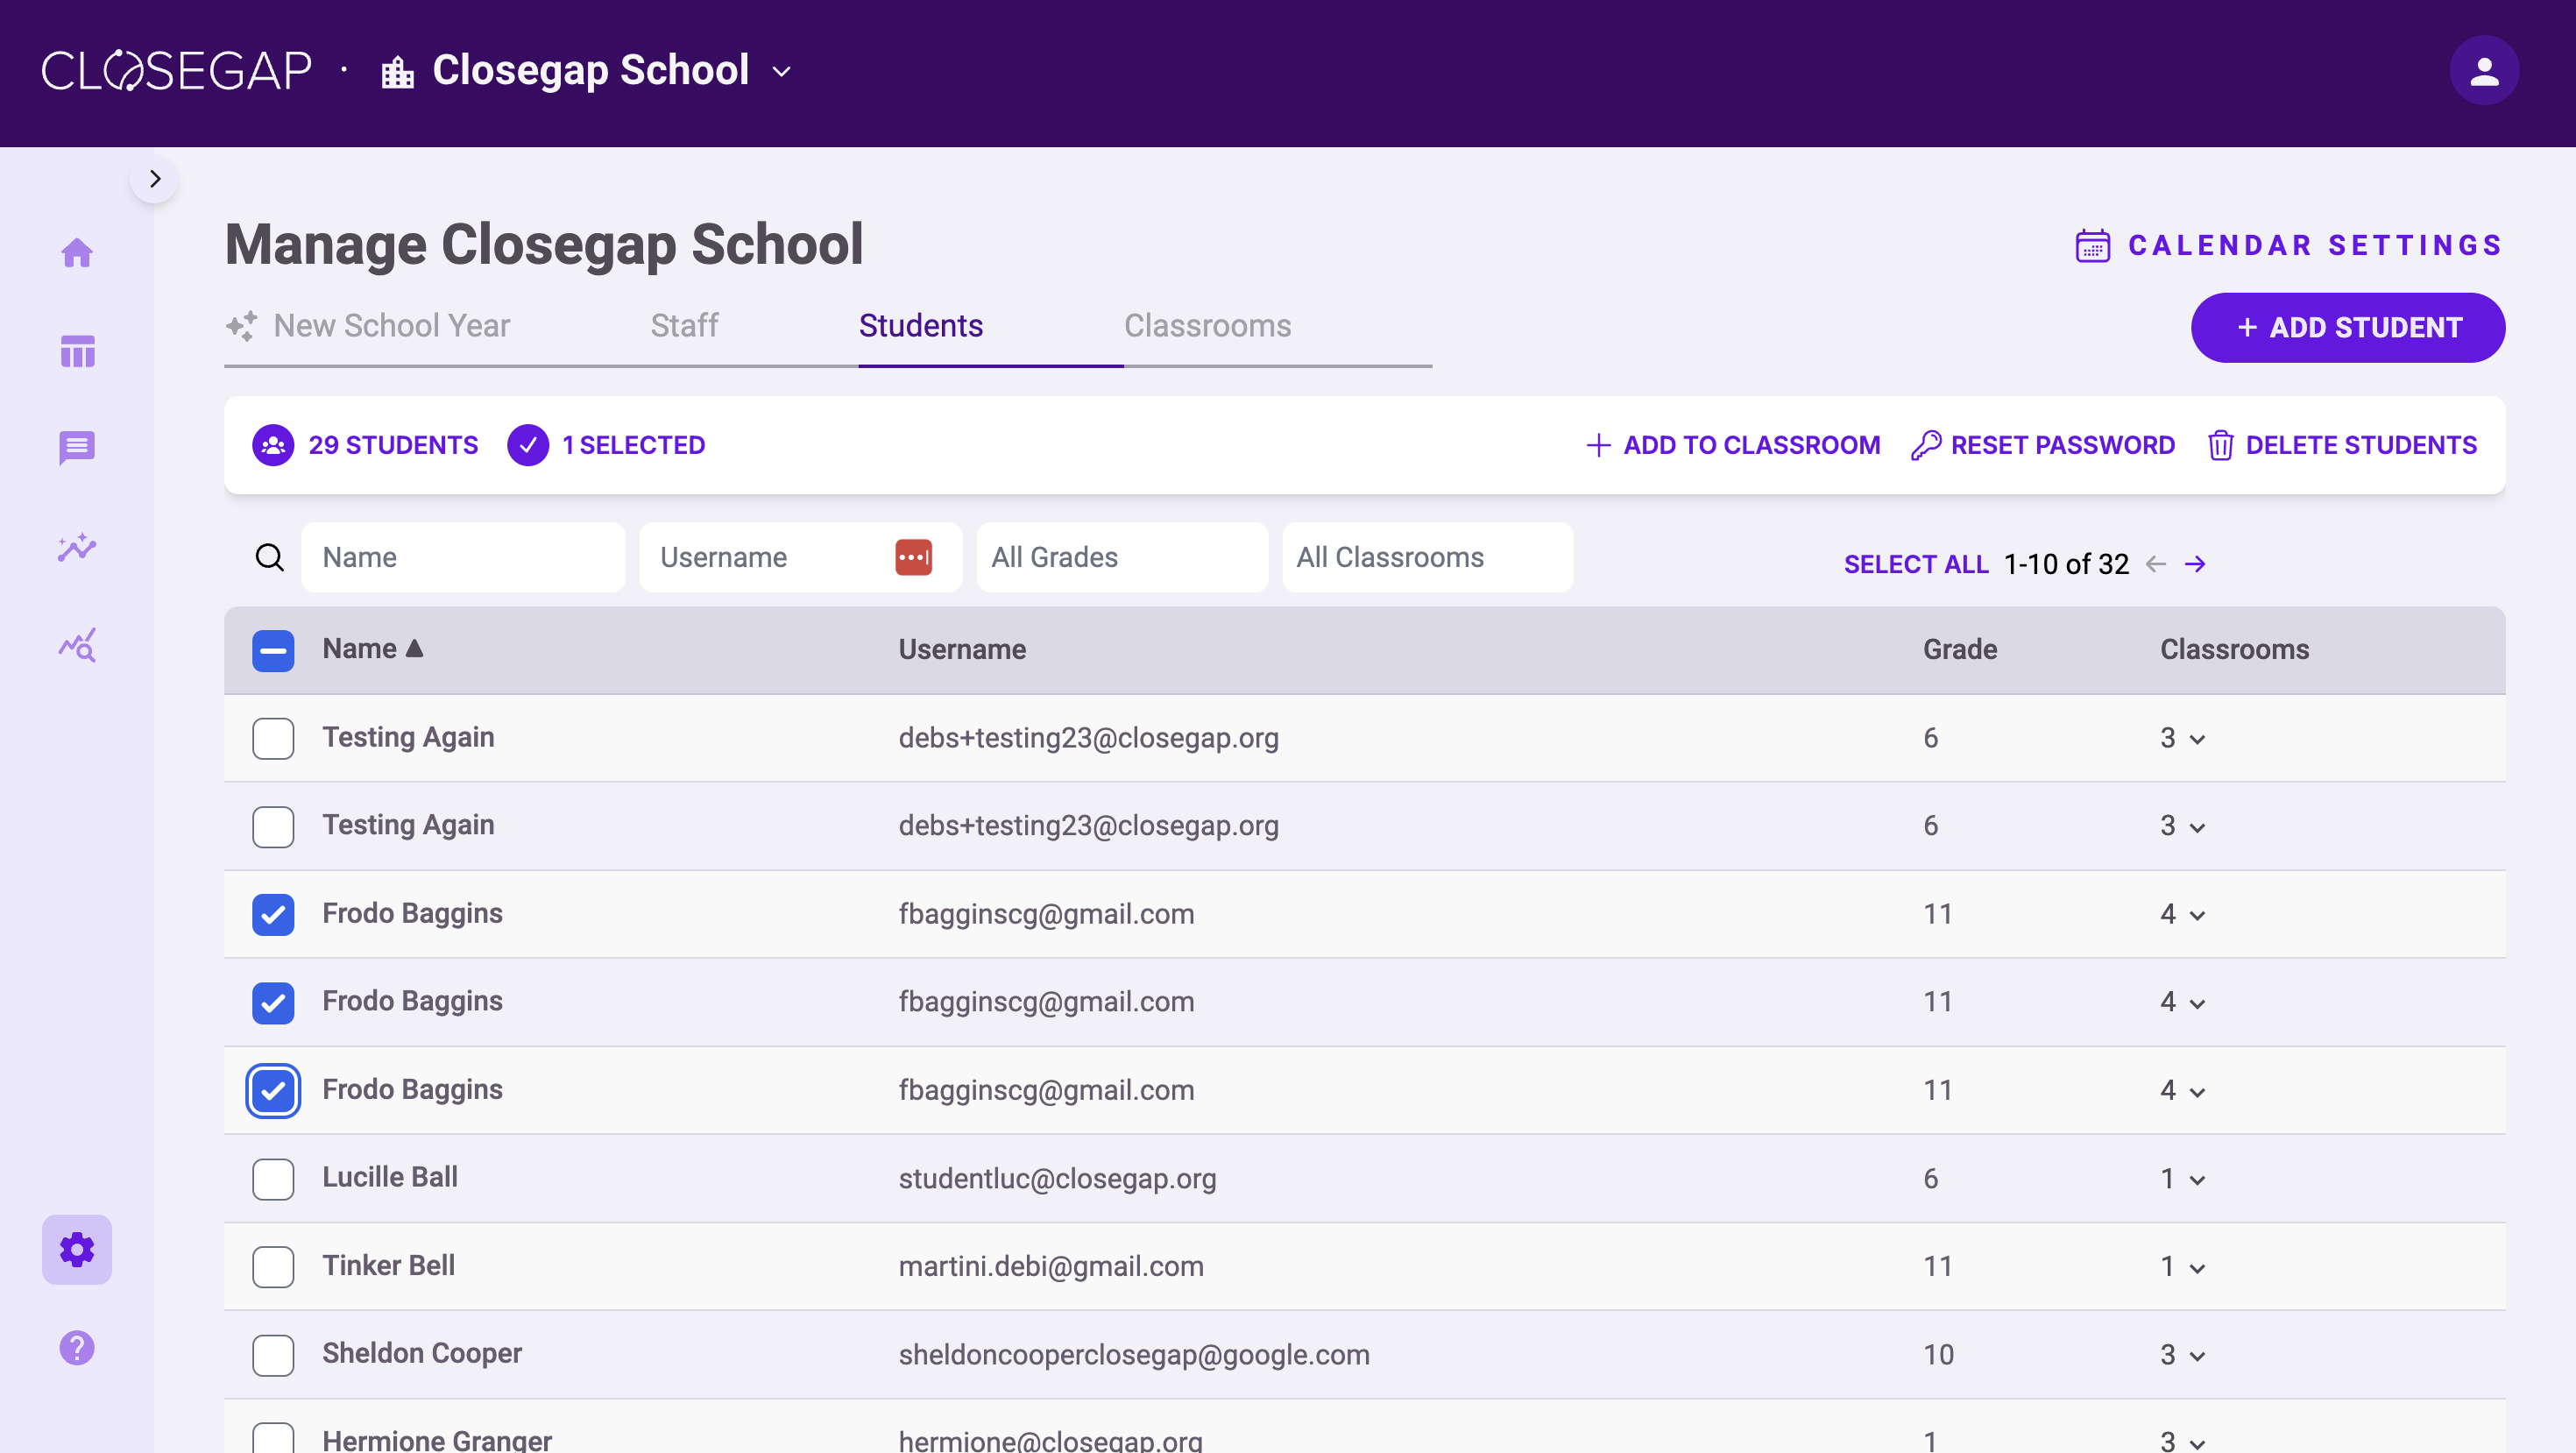2576x1453 pixels.
Task: Open the All Grades filter dropdown
Action: point(1122,557)
